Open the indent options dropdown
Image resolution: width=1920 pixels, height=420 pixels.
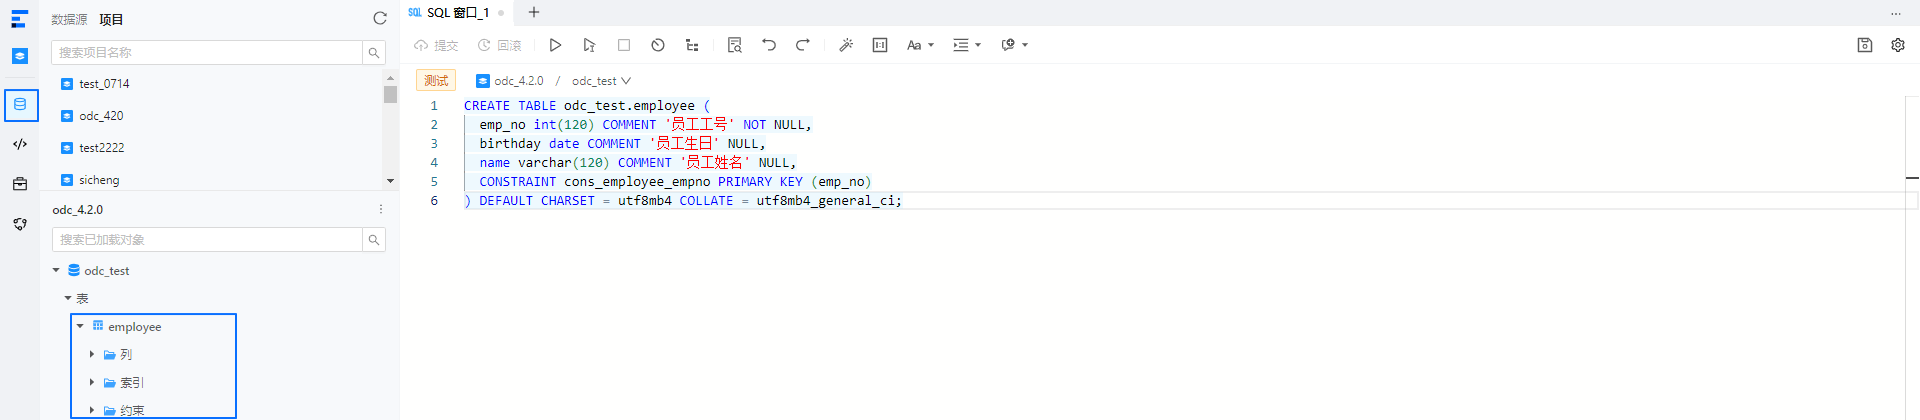pyautogui.click(x=966, y=45)
